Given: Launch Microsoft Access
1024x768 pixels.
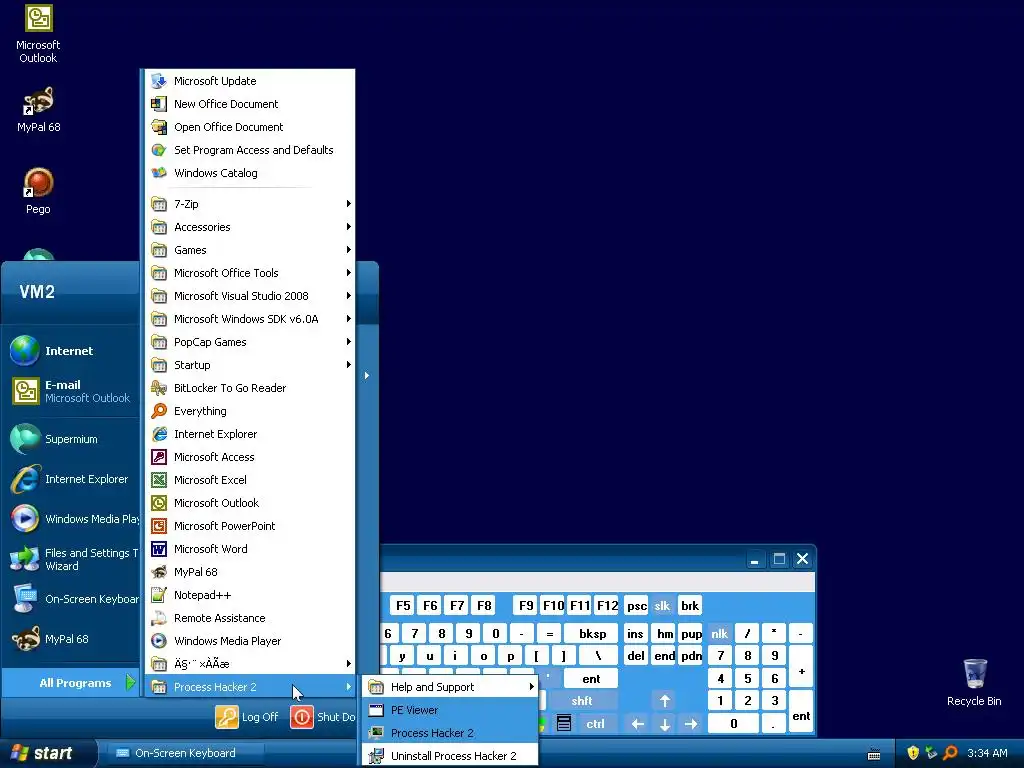Looking at the screenshot, I should tap(249, 457).
